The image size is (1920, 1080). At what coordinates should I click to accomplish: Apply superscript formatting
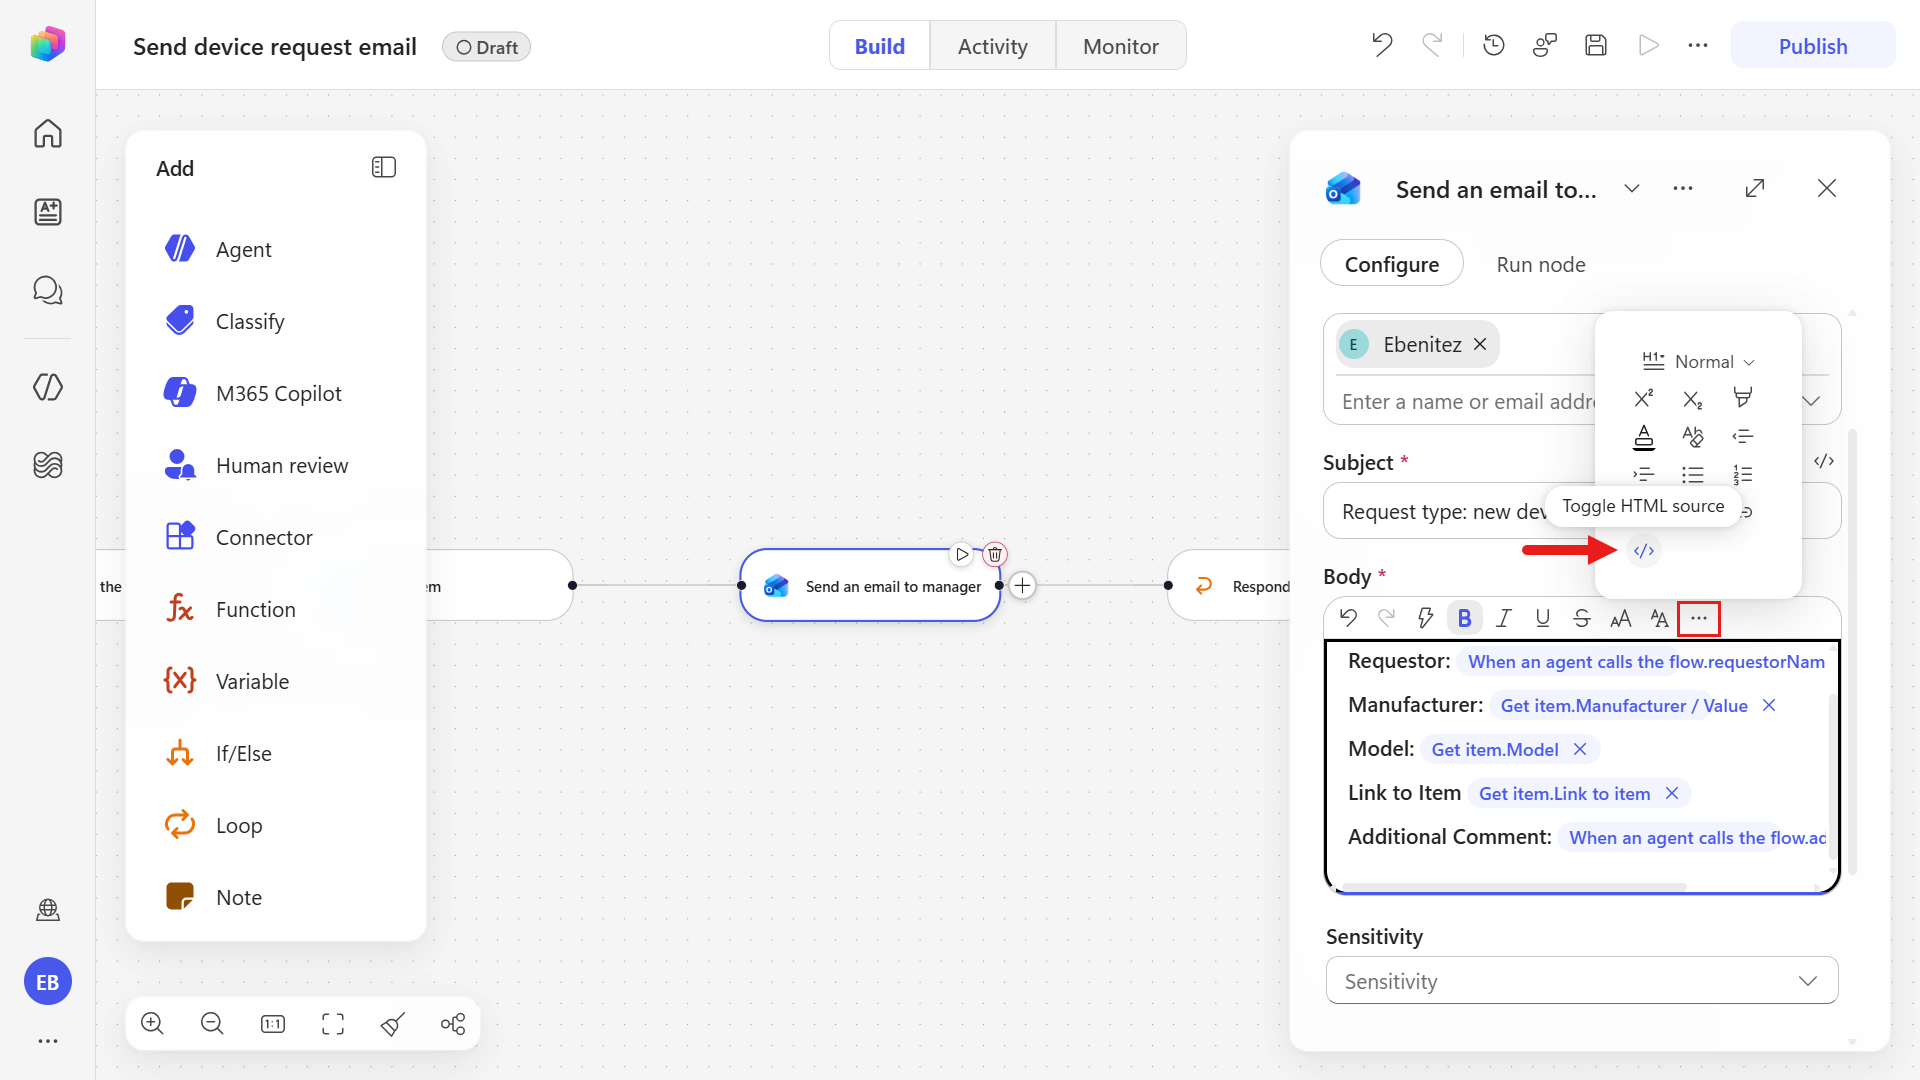tap(1644, 399)
